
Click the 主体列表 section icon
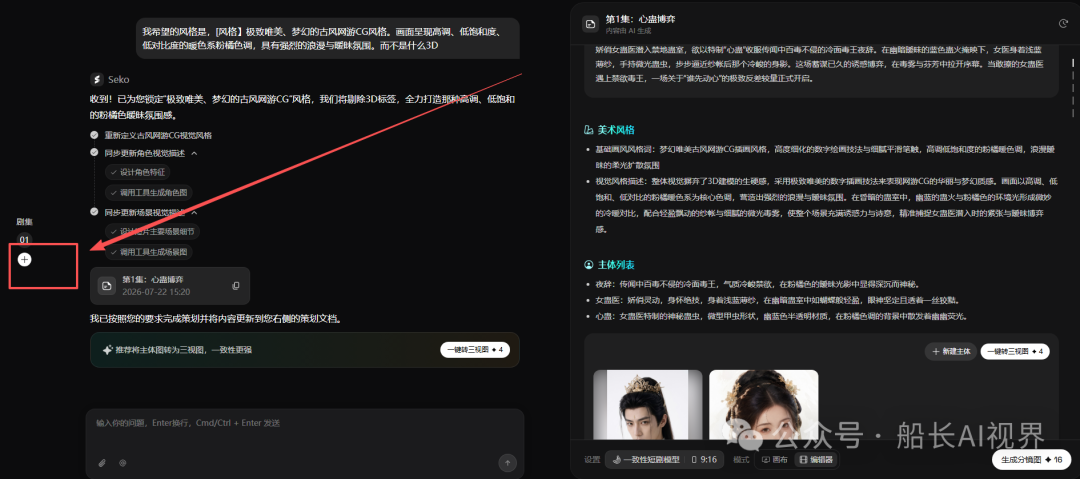(x=588, y=264)
